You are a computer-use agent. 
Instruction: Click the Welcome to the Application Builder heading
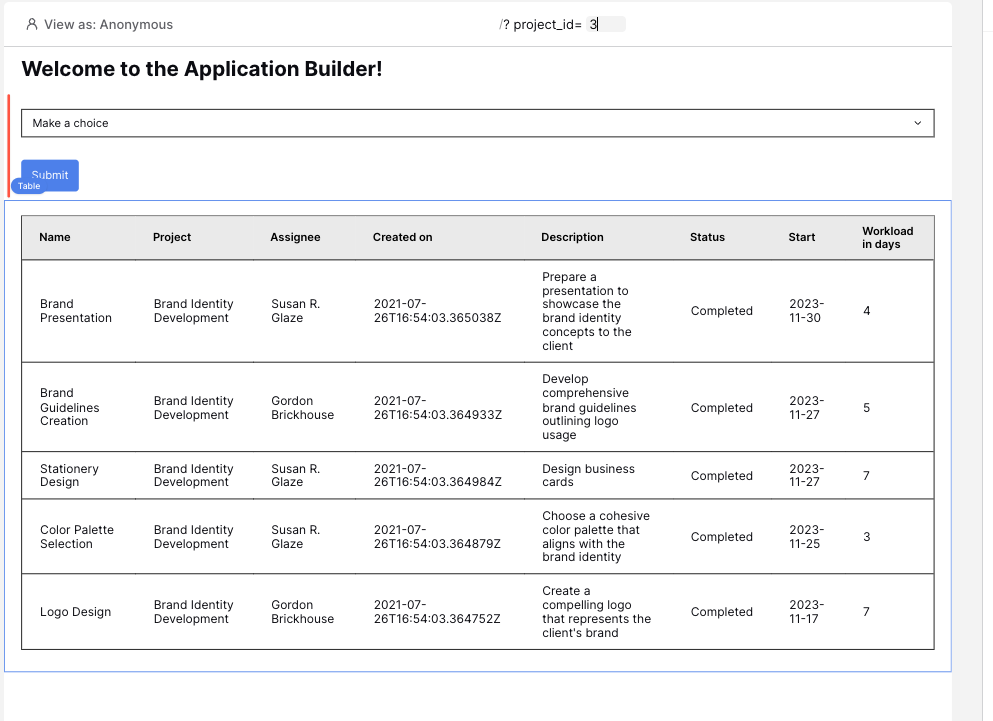pyautogui.click(x=202, y=69)
